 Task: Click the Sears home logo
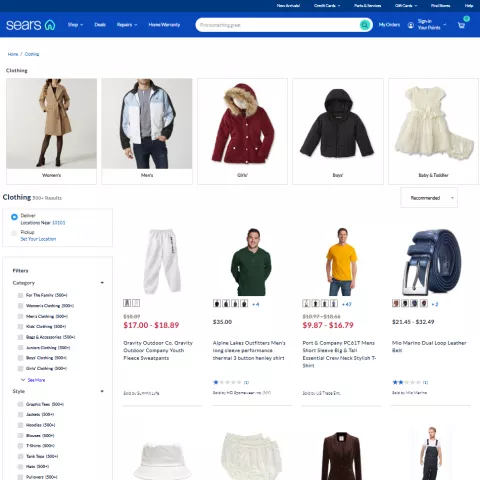pos(31,25)
